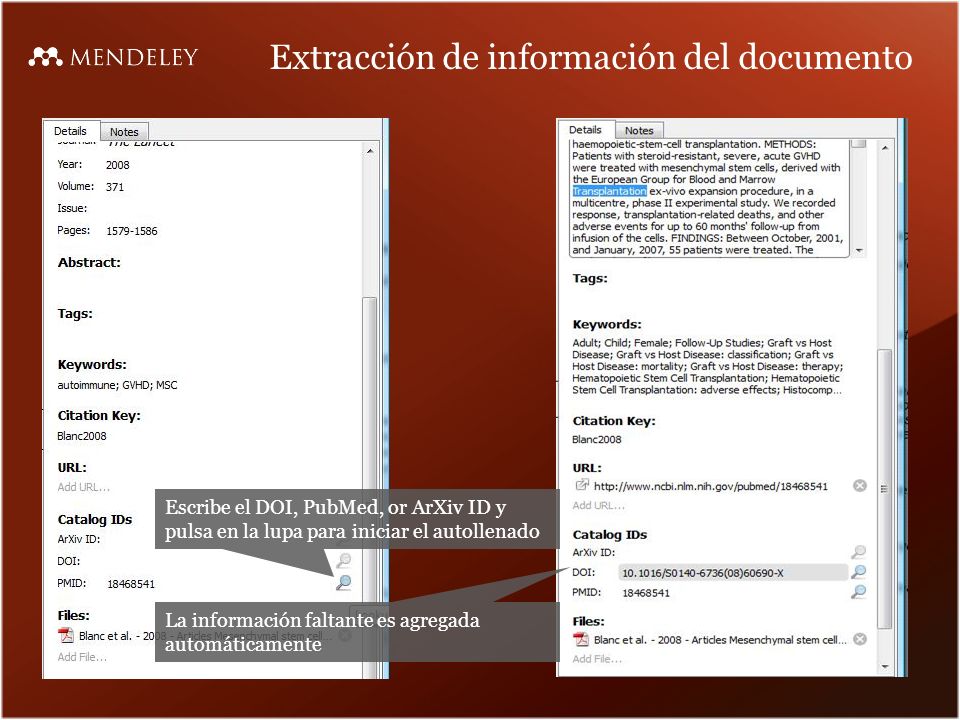
Task: Select Details tab in right panel
Action: click(585, 130)
